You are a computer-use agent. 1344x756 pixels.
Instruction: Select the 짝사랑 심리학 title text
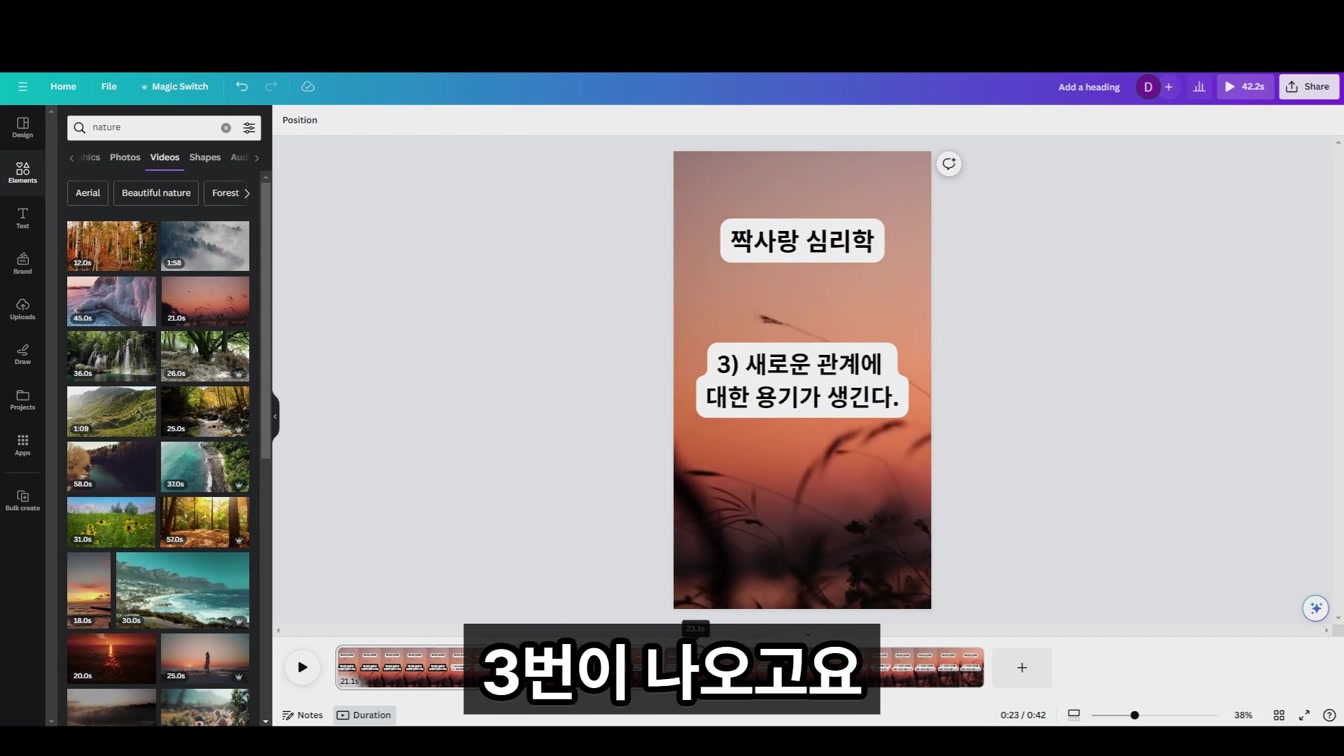click(x=802, y=241)
